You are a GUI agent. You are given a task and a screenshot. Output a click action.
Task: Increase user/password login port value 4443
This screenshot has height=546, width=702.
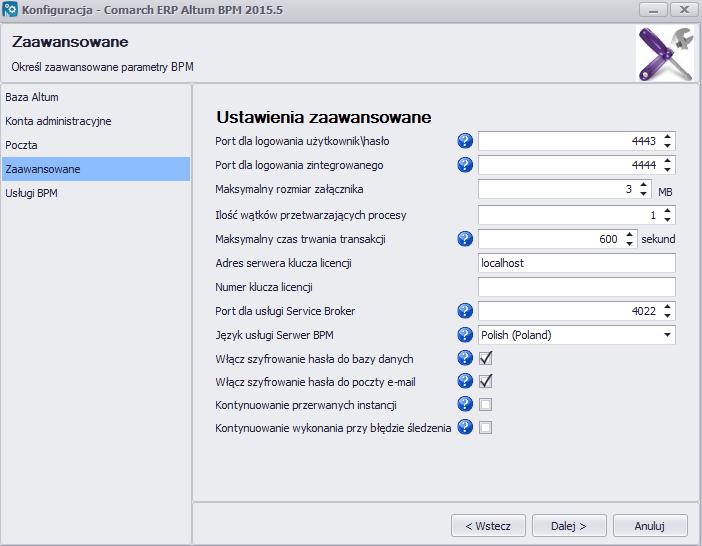[667, 136]
